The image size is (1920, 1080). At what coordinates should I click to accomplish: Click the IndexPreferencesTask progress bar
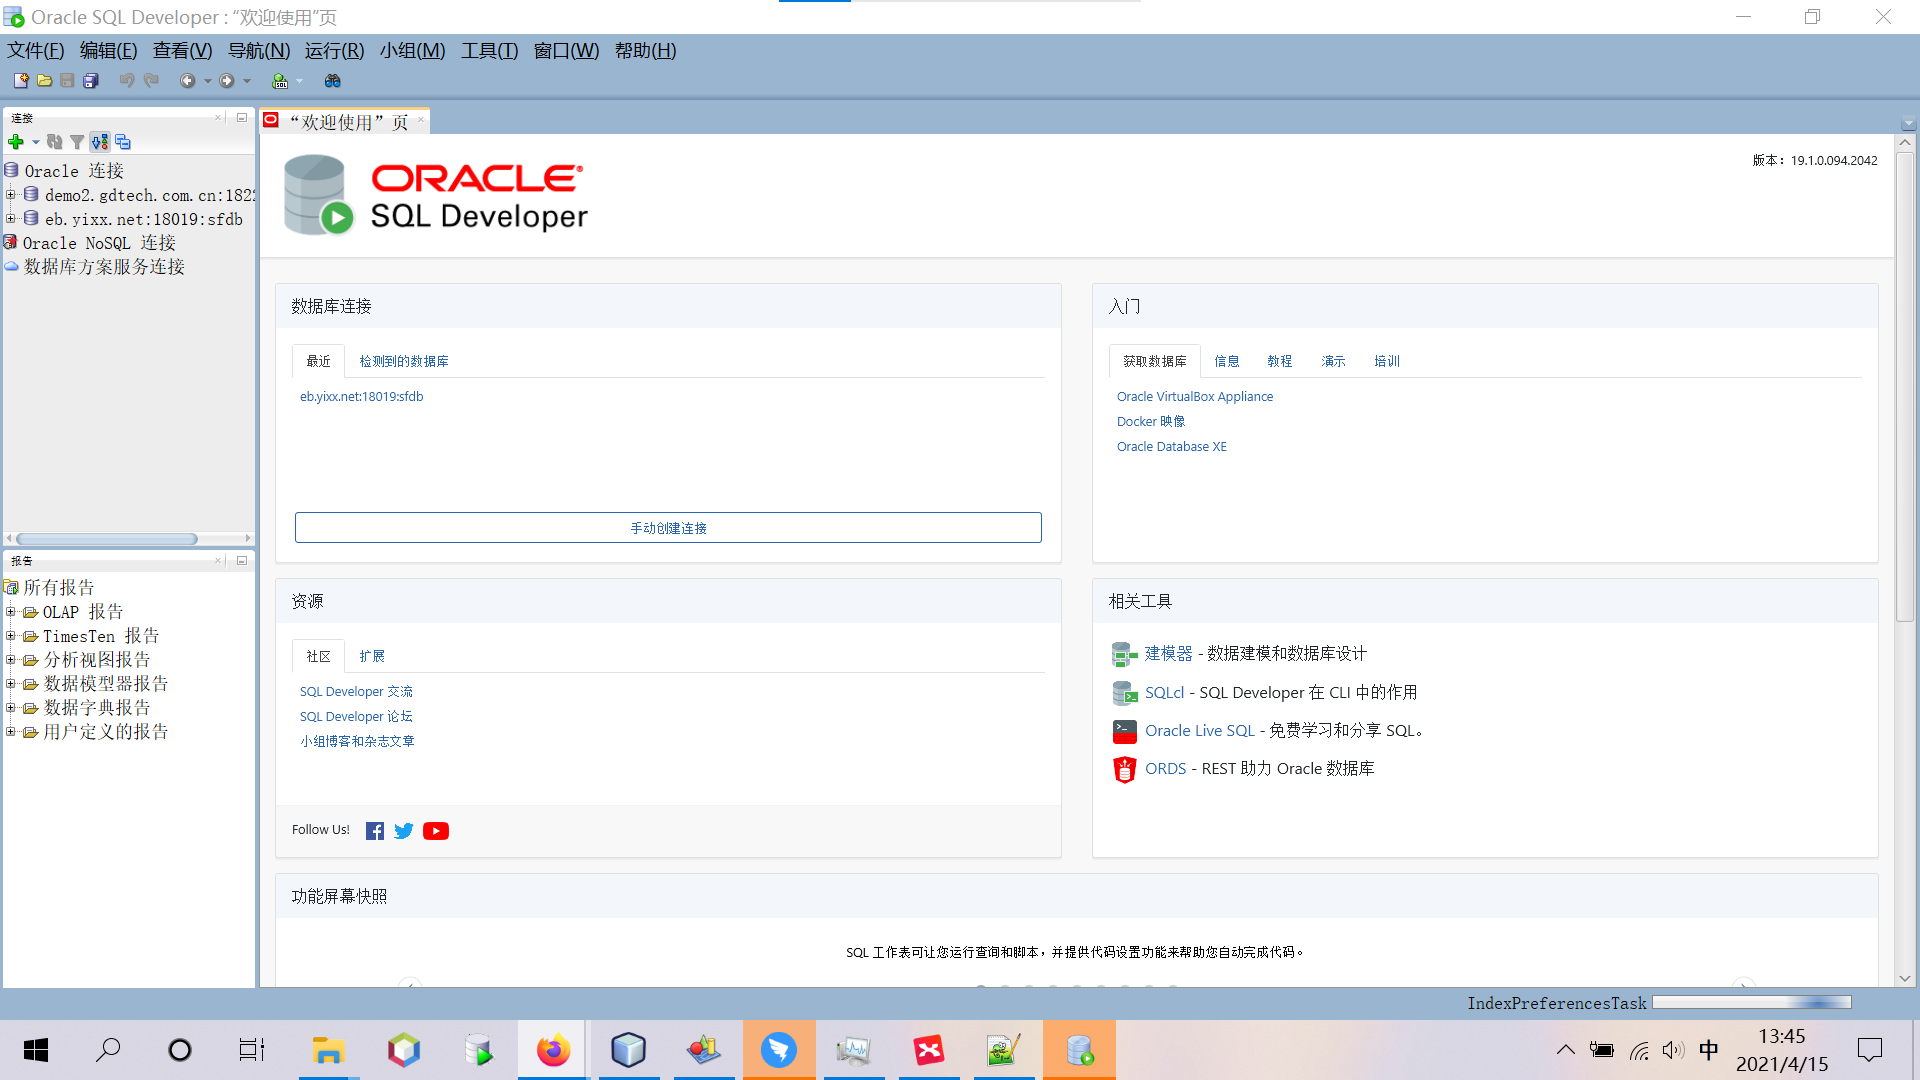pos(1752,1002)
